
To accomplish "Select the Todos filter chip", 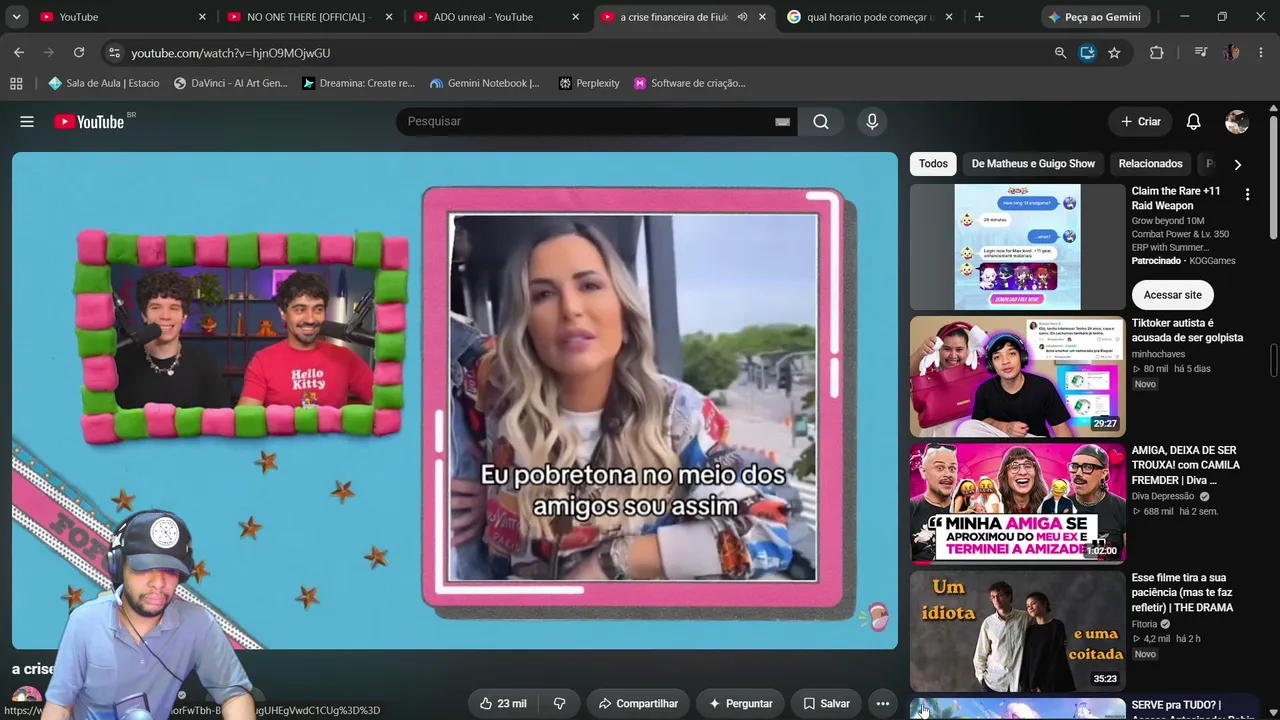I will click(x=933, y=164).
